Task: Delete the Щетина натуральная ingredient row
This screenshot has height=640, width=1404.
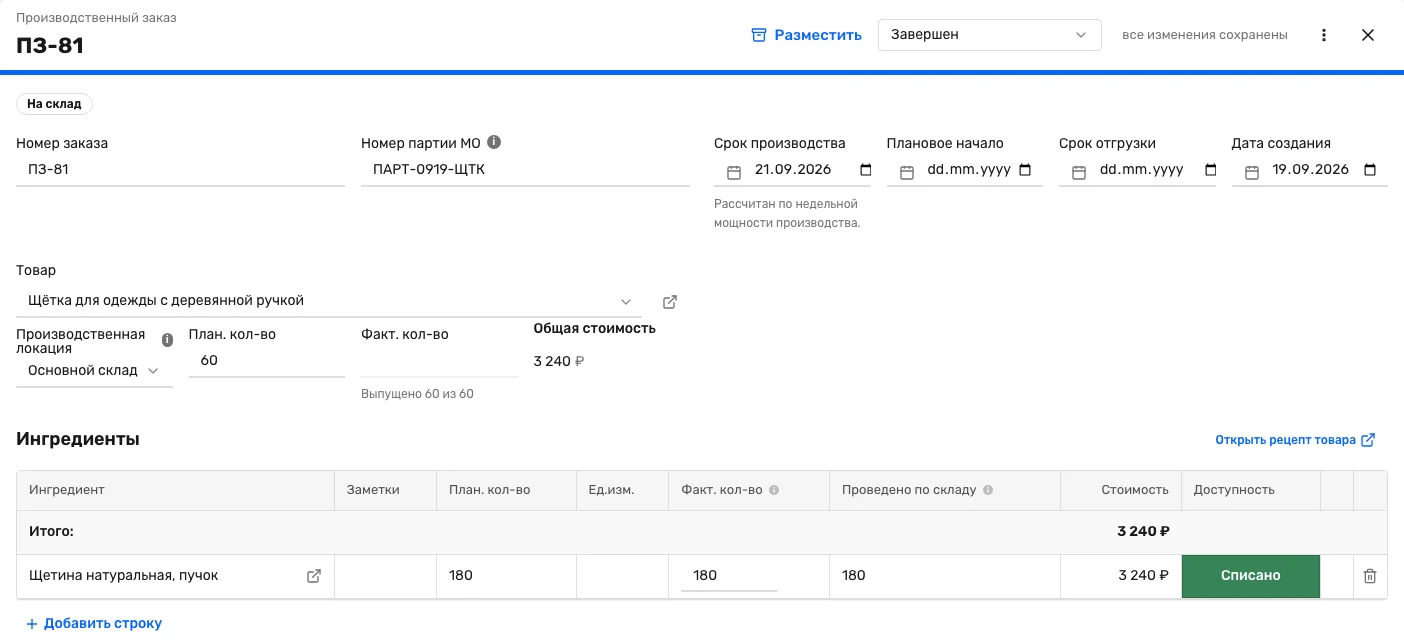Action: click(x=1370, y=576)
